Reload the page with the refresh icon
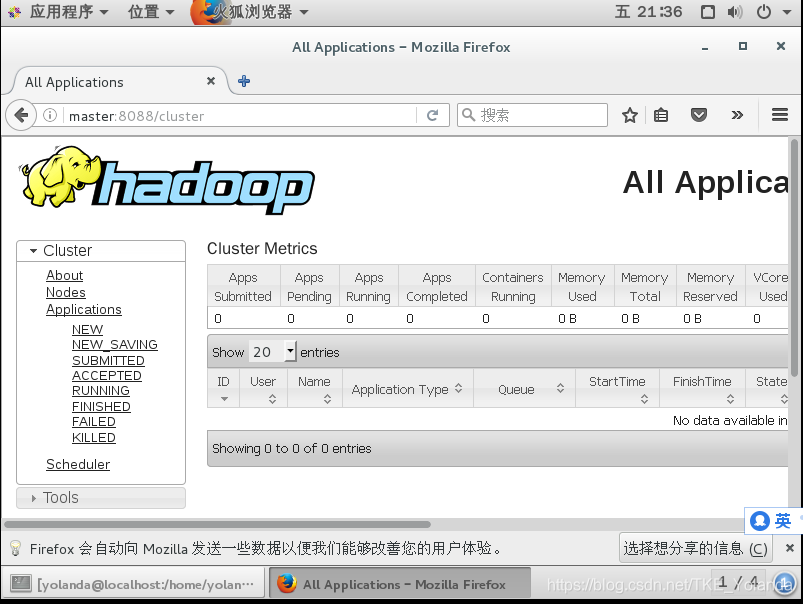Screen dimensions: 803x604 pos(433,115)
